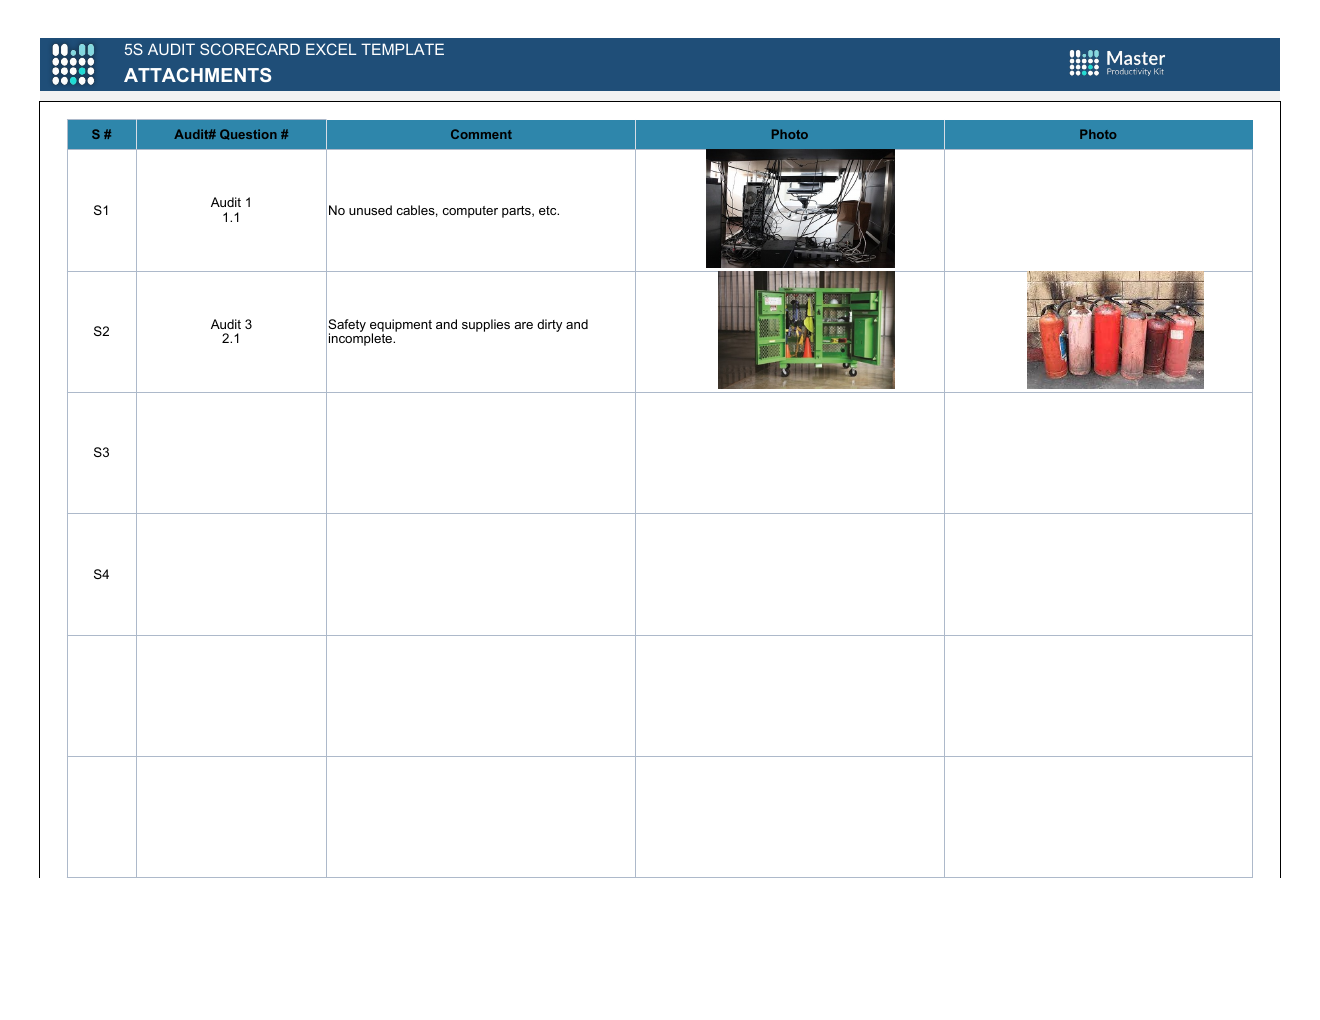Screen dimensions: 1320x1020
Task: Click the empty comment cell in row S3
Action: (x=481, y=453)
